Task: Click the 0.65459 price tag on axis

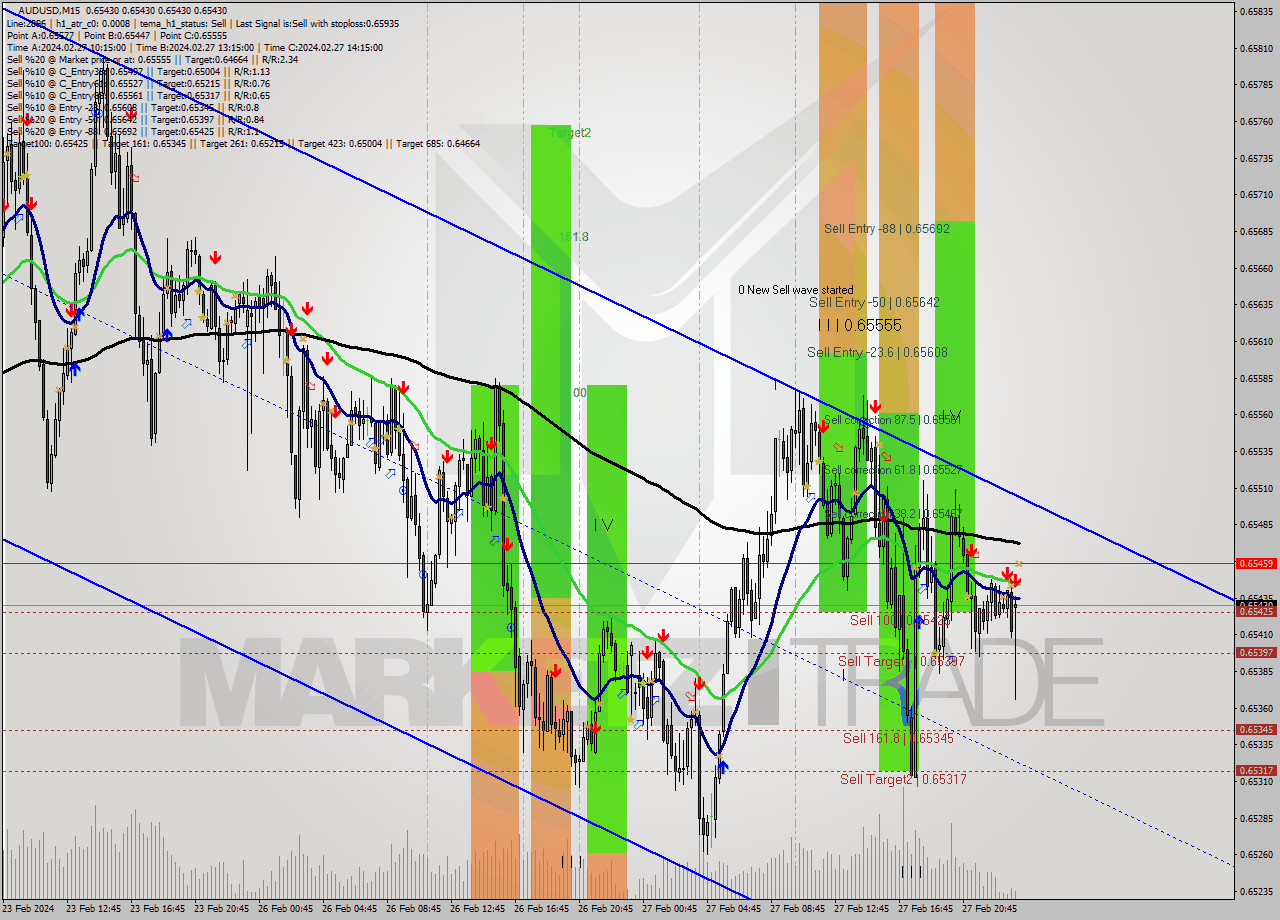Action: [x=1257, y=564]
